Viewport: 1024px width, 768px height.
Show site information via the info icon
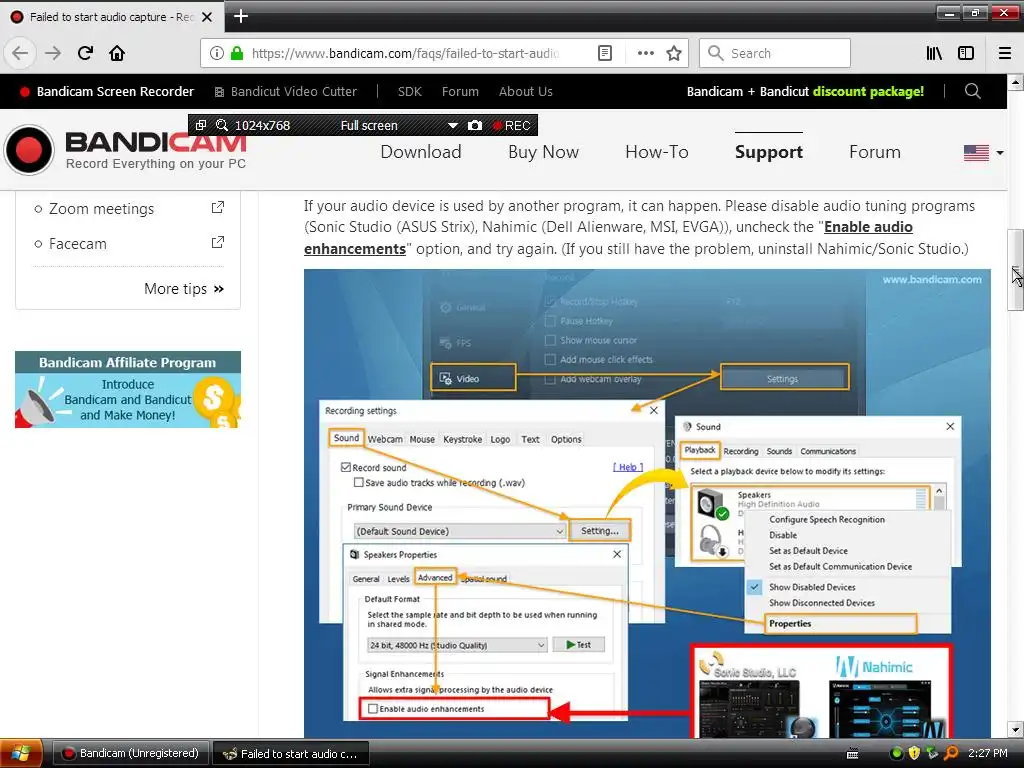217,53
